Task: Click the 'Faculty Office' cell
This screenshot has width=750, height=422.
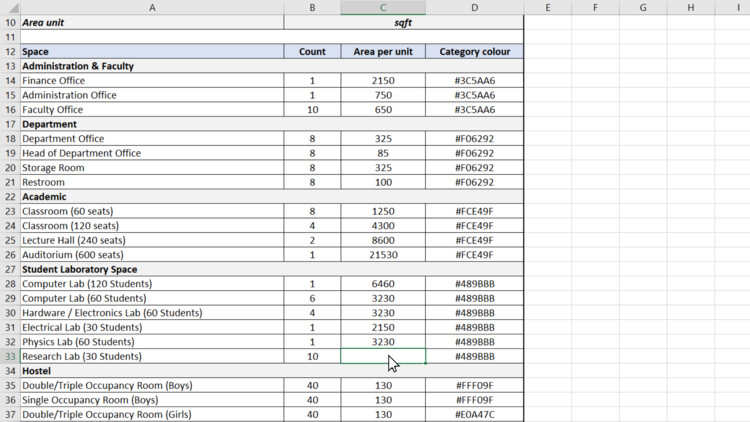Action: pyautogui.click(x=152, y=110)
